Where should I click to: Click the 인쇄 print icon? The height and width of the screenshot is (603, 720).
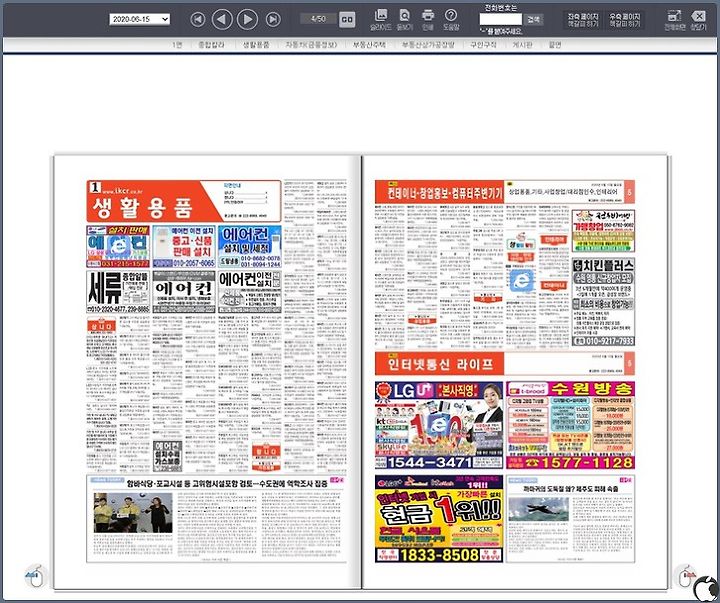coord(428,19)
